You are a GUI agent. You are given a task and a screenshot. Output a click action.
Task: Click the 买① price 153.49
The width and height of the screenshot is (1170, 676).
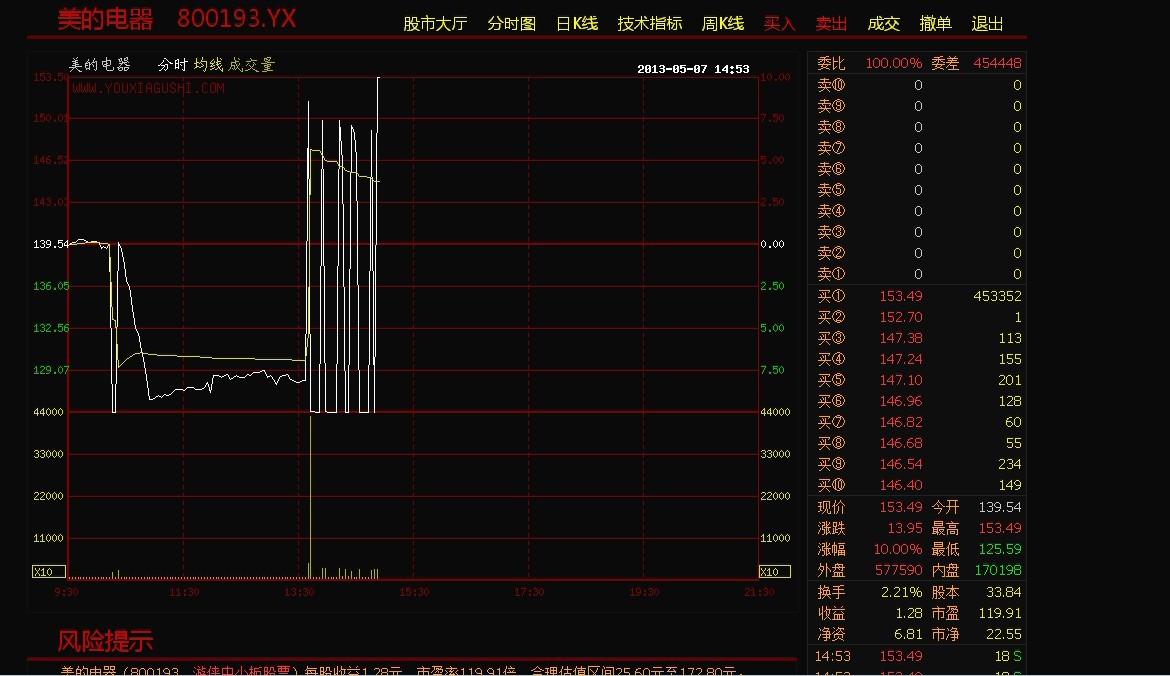(x=901, y=296)
